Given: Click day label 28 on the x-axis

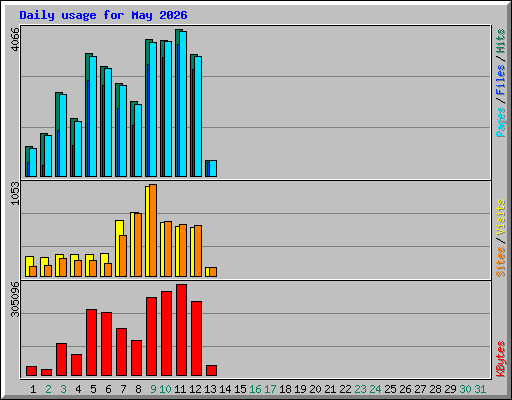Looking at the screenshot, I should coord(435,389).
